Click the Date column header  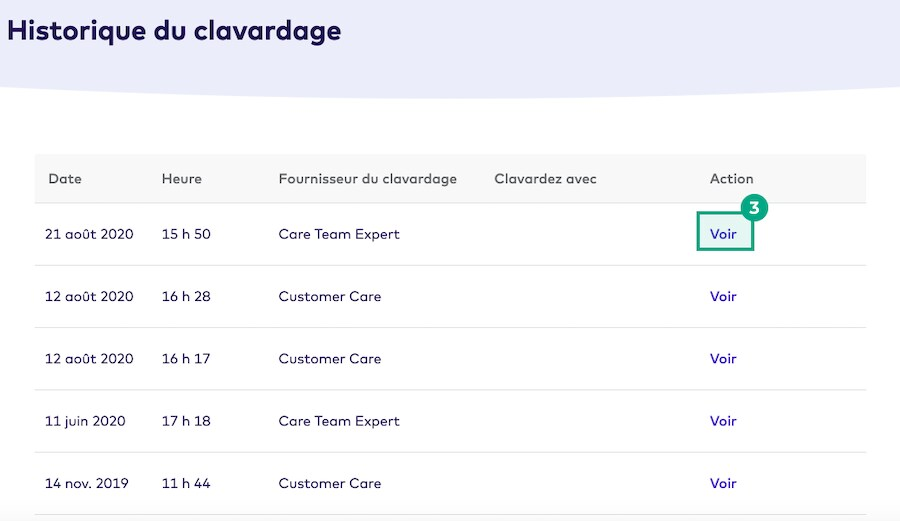click(x=65, y=179)
